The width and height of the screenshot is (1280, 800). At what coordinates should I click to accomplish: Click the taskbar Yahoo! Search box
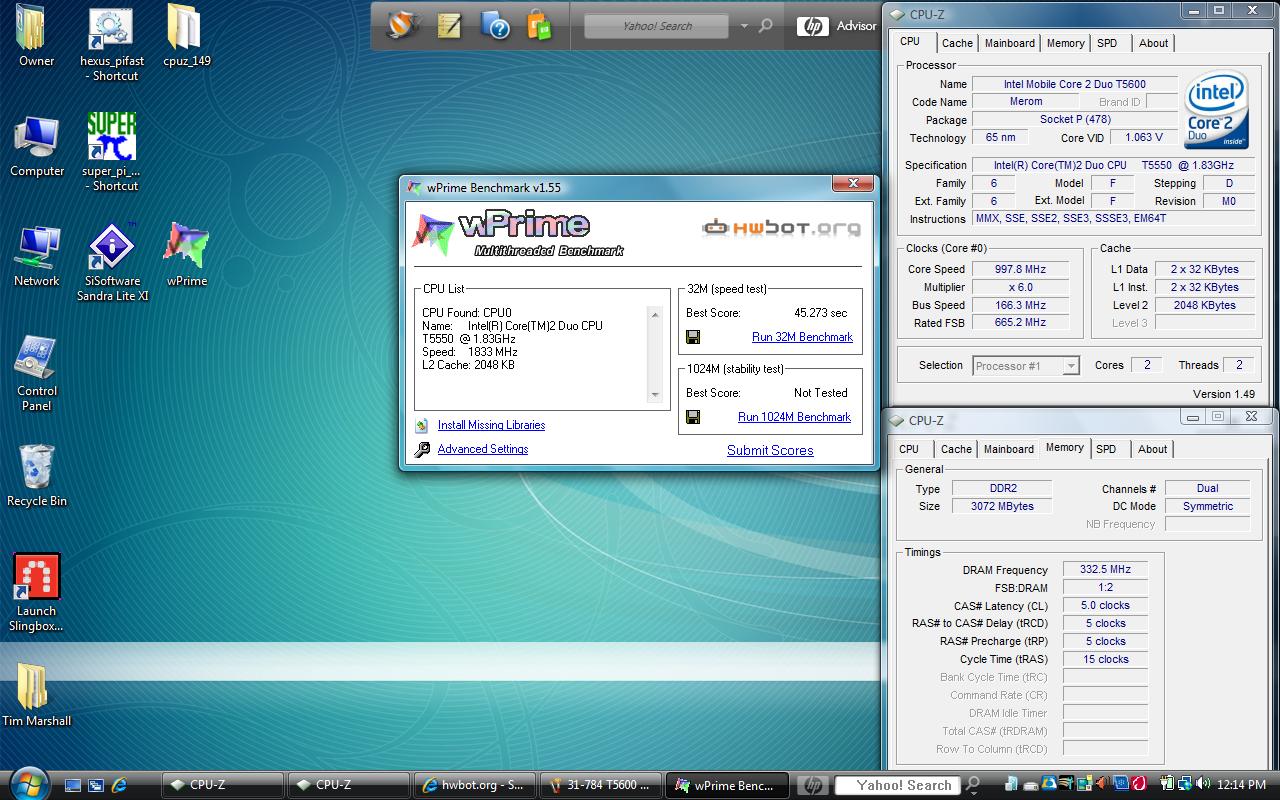point(897,785)
